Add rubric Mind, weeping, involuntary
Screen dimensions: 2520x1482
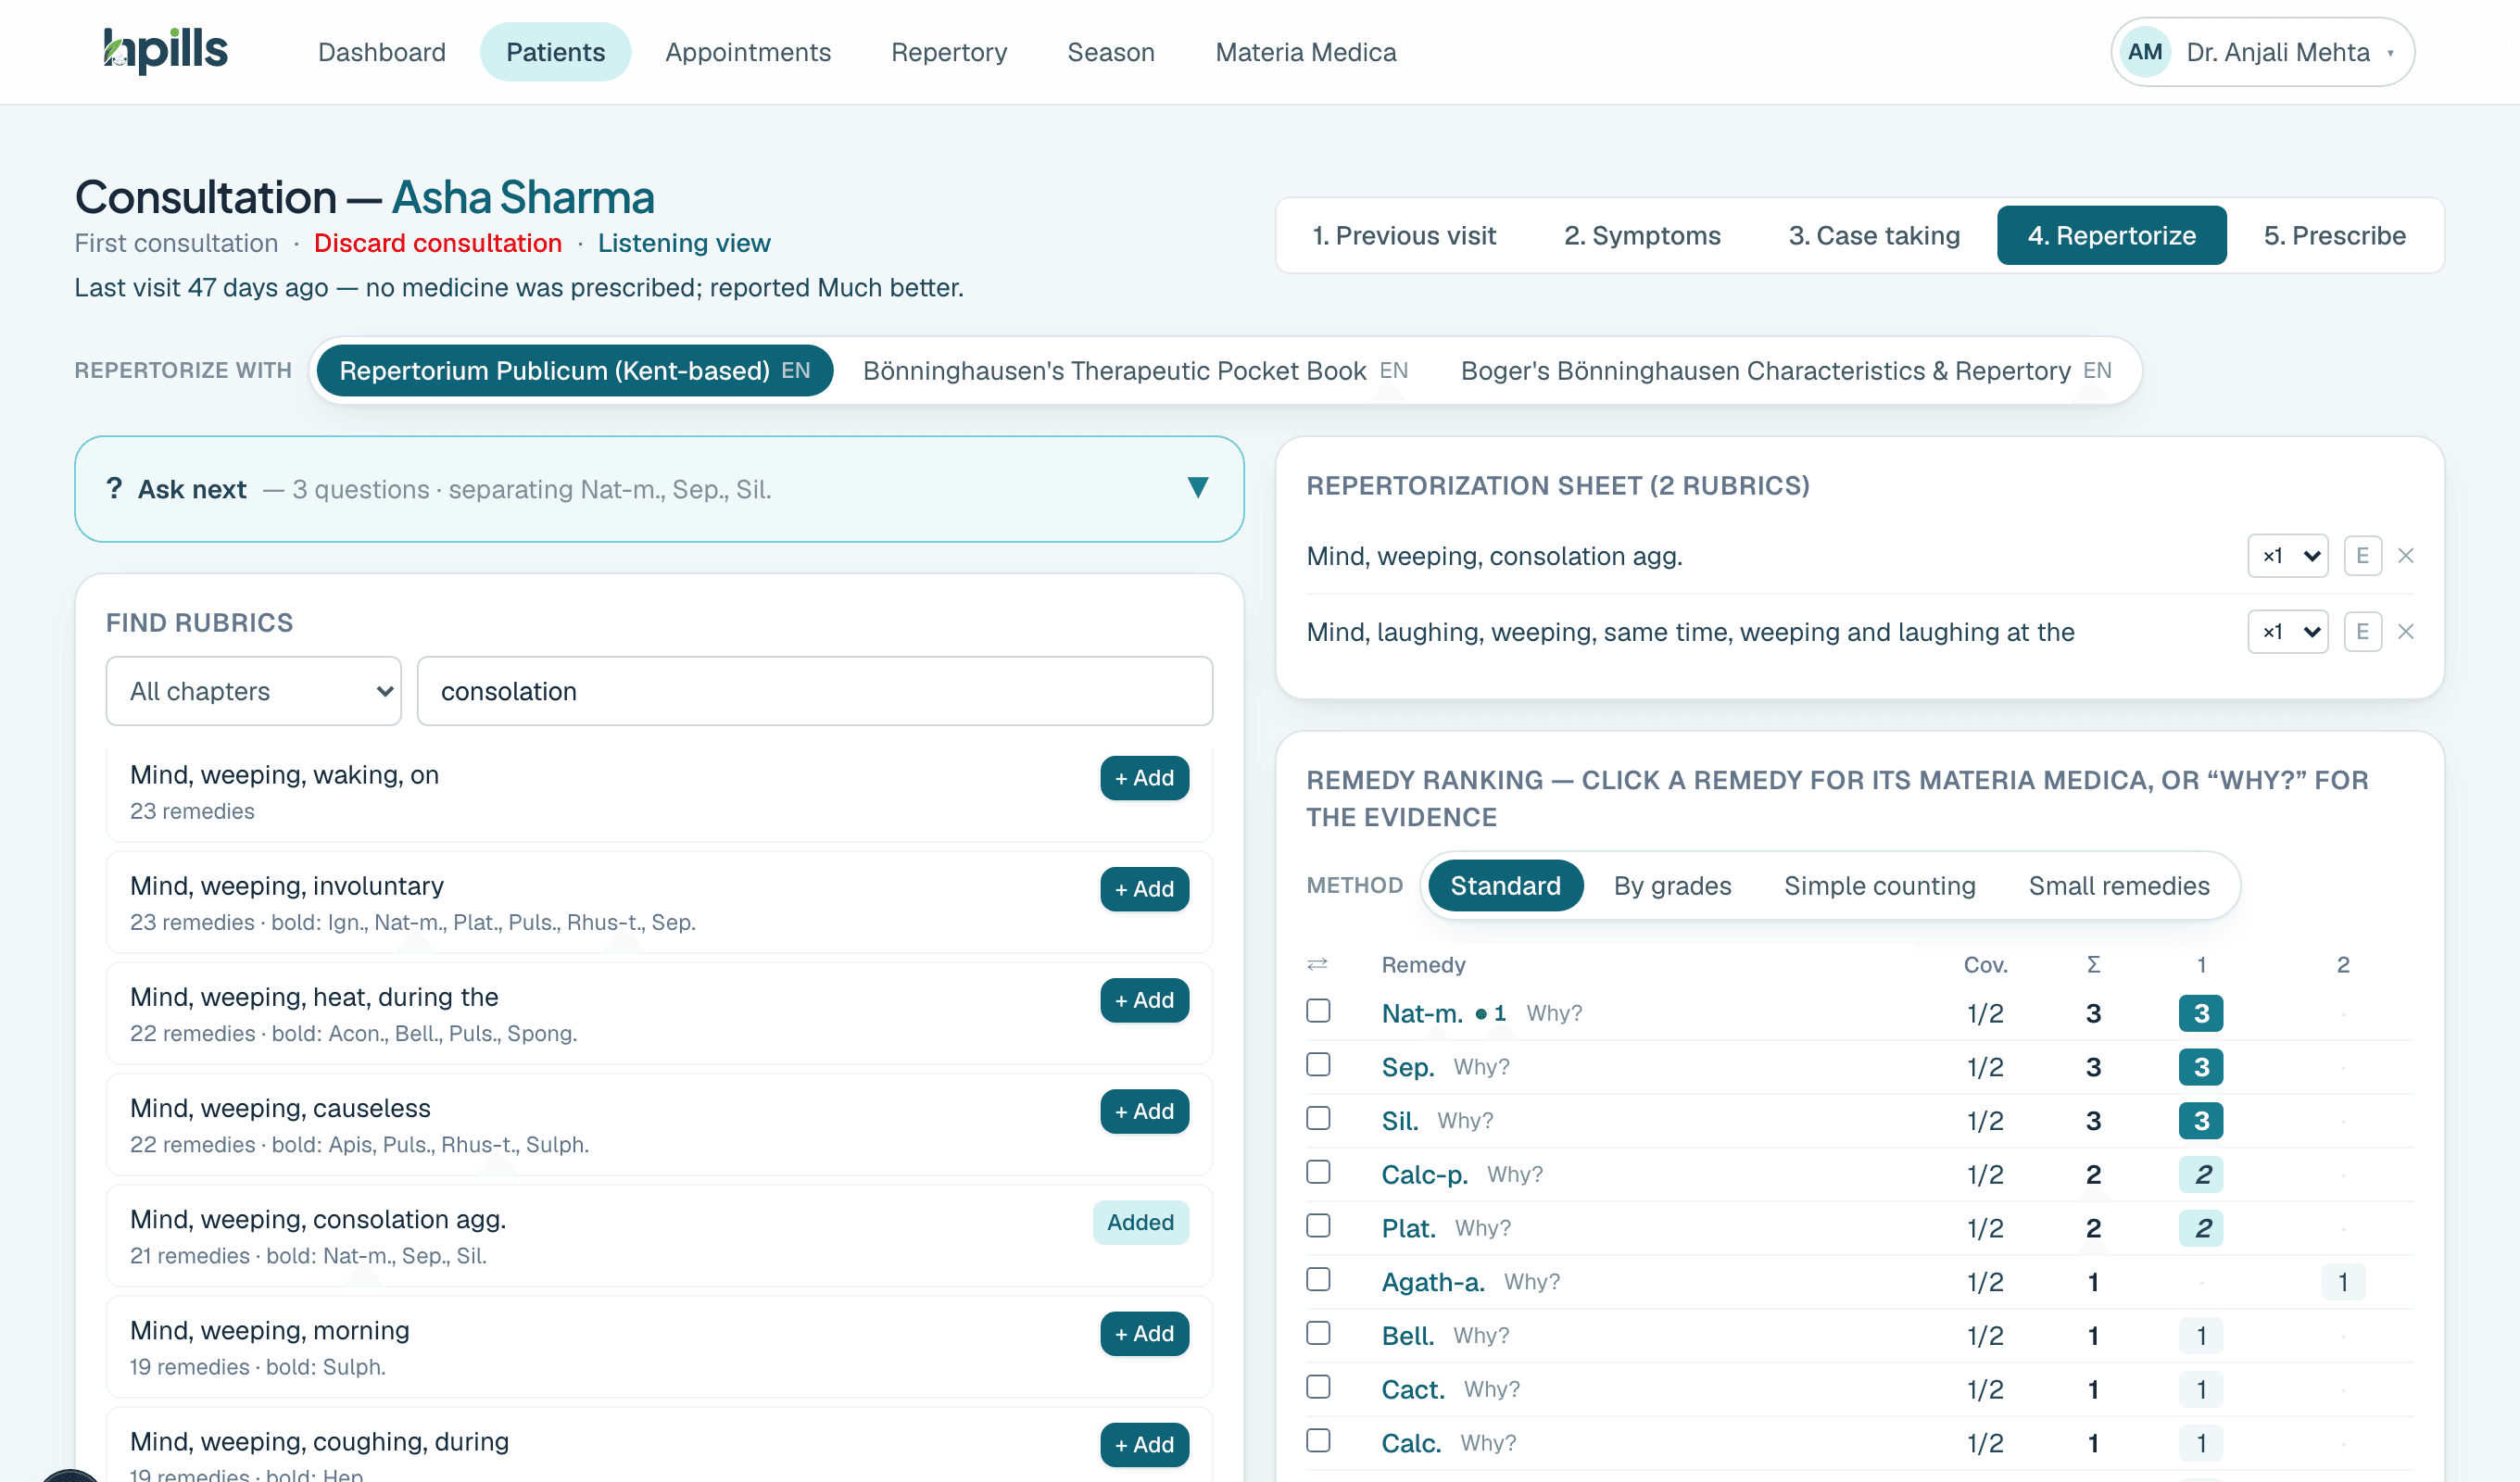(1144, 889)
